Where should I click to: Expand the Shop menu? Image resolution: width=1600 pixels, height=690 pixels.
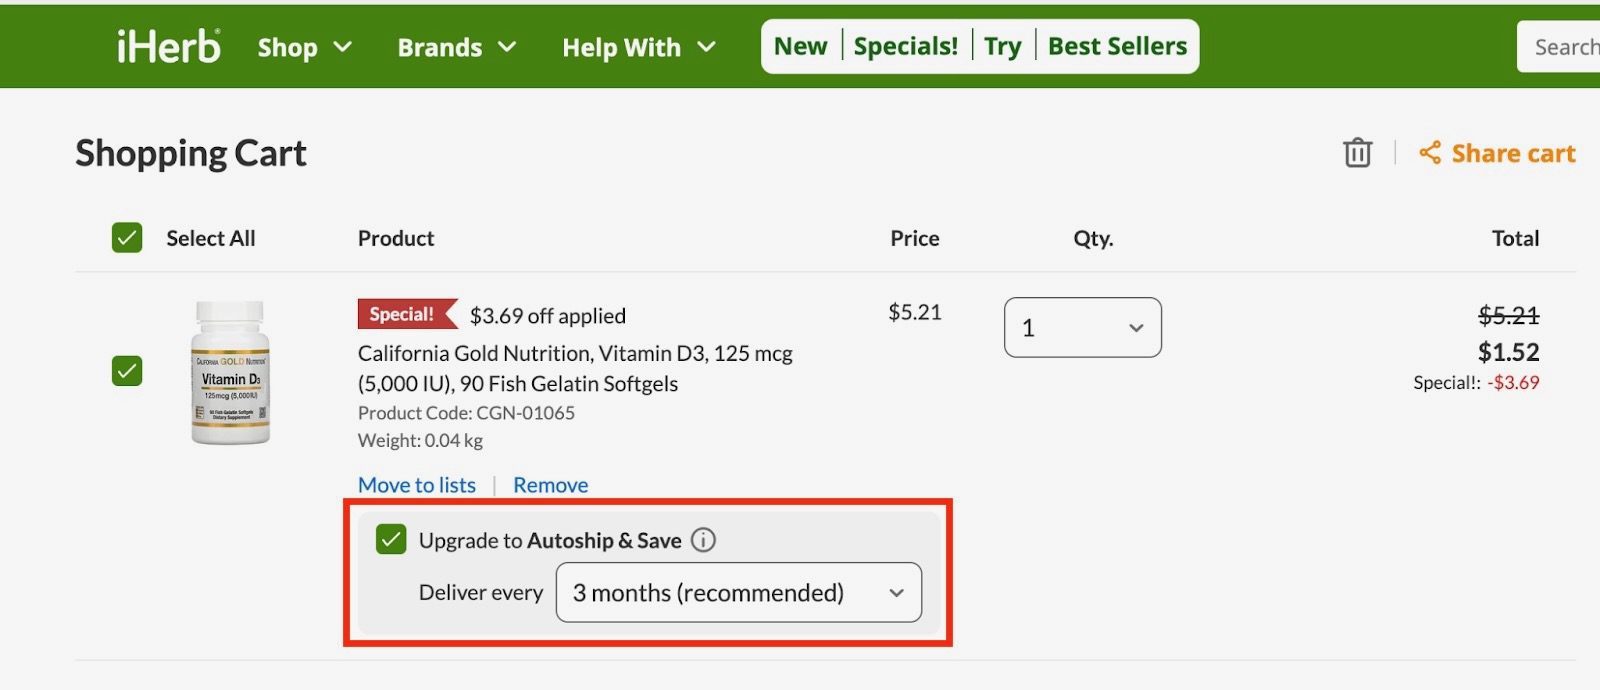(x=304, y=47)
